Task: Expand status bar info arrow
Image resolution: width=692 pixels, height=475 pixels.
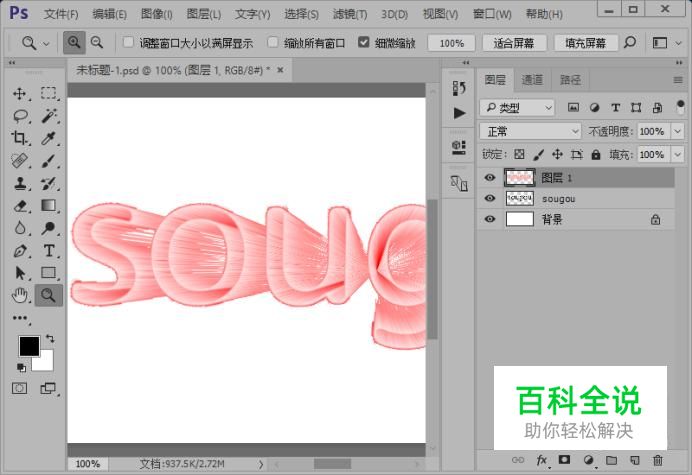Action: [261, 464]
